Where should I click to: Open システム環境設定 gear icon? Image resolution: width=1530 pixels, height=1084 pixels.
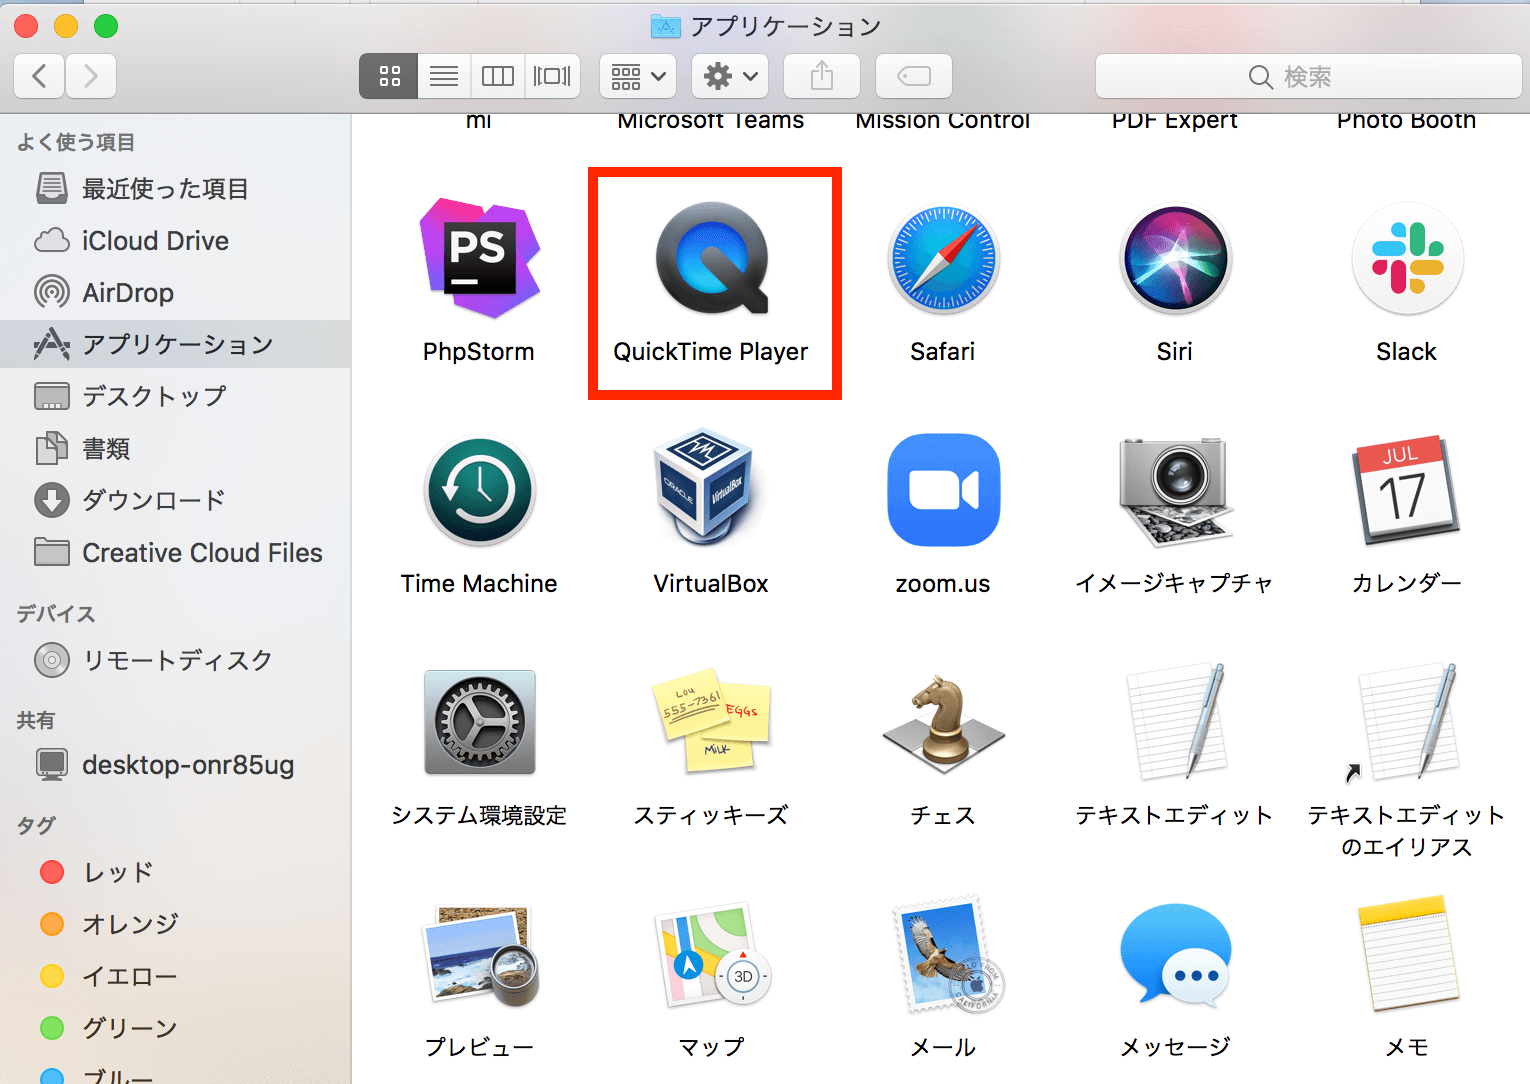coord(480,722)
